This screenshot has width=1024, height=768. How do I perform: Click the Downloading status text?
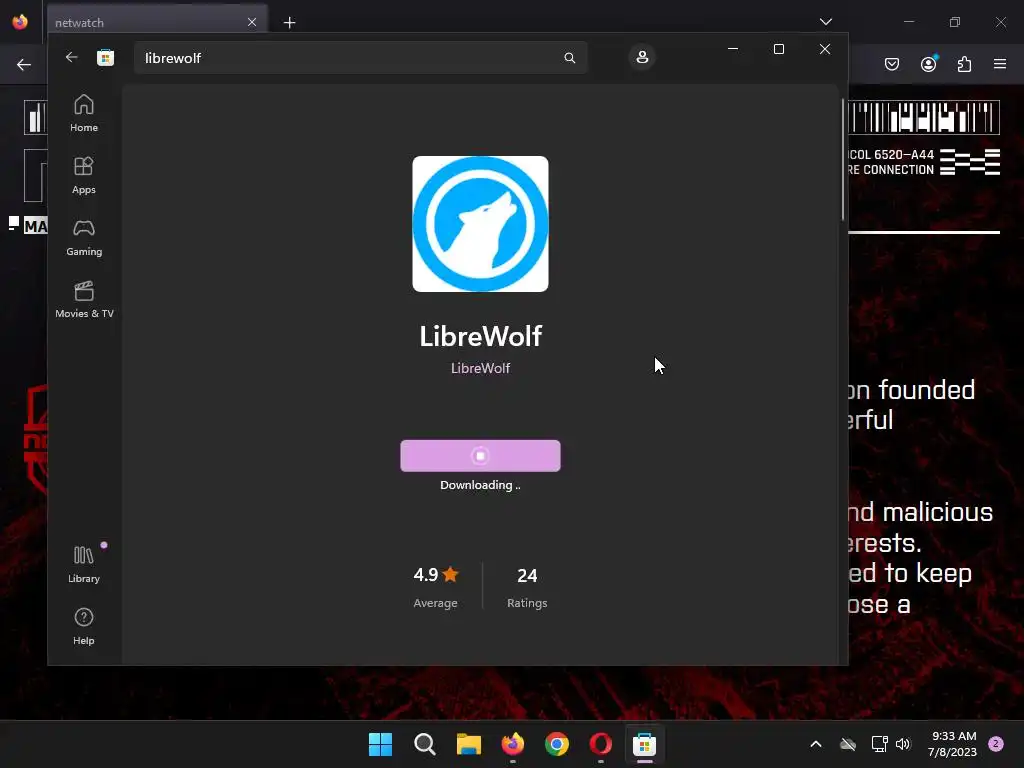[x=480, y=485]
